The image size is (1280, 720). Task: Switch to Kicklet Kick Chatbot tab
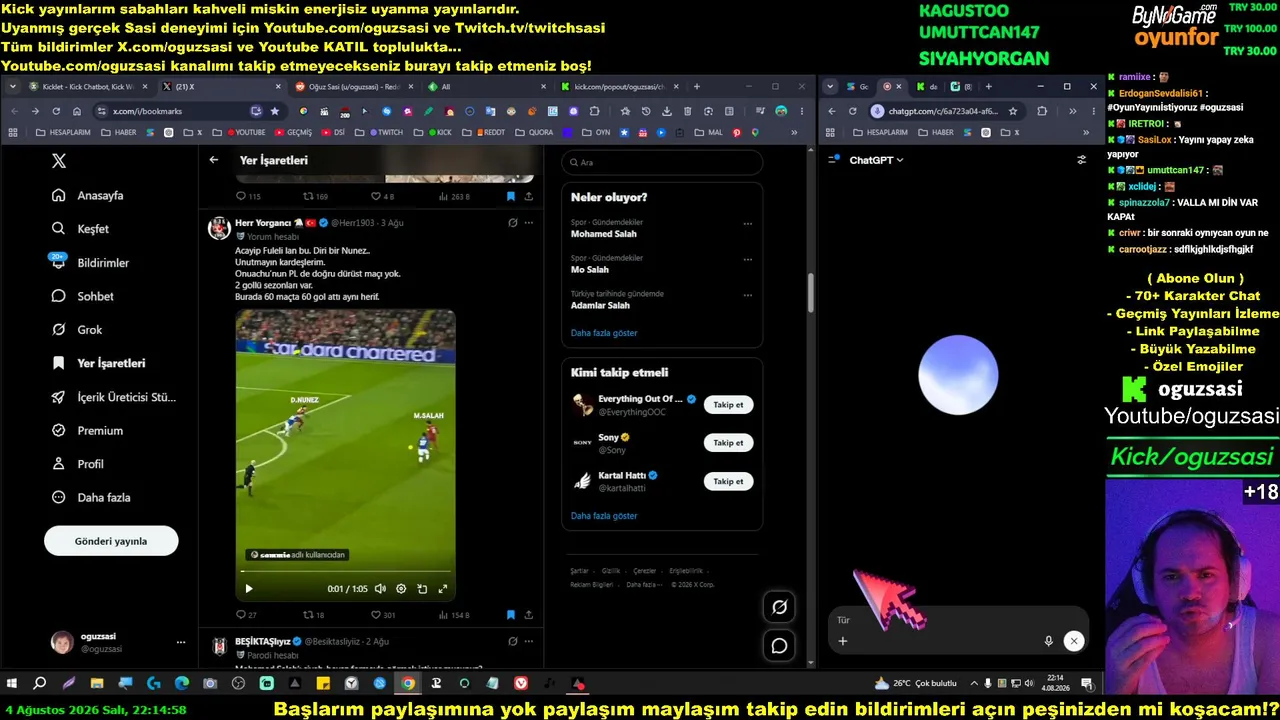point(87,87)
